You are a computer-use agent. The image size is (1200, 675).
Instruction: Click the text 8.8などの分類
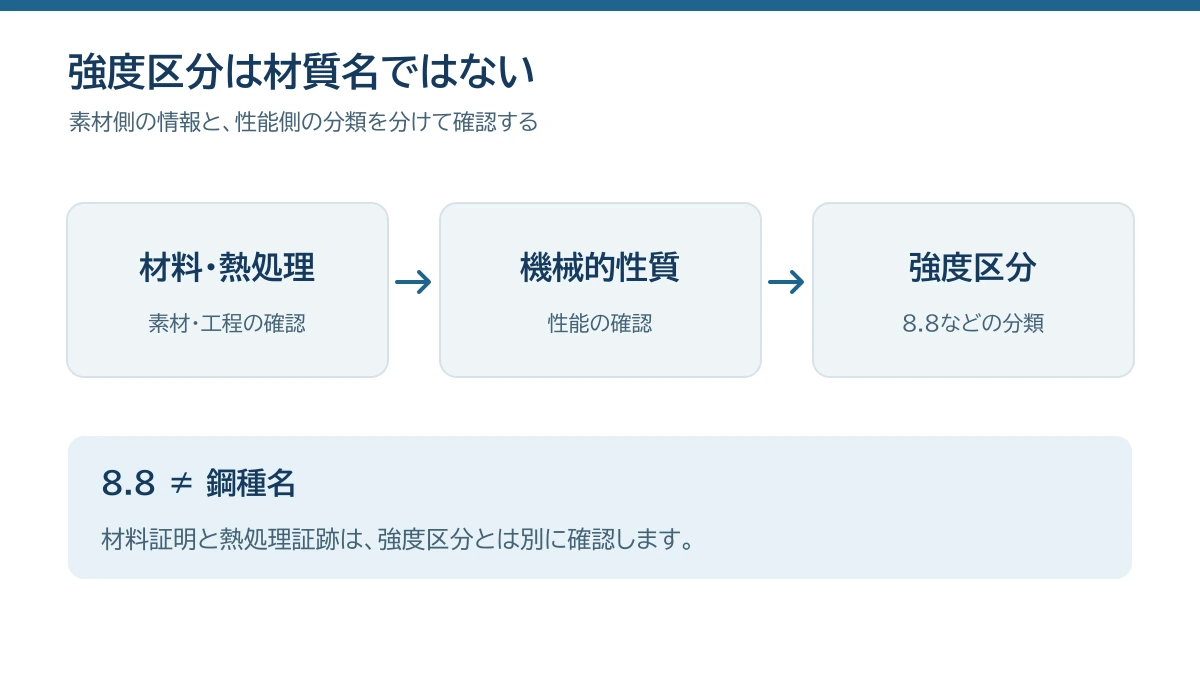pyautogui.click(x=973, y=324)
